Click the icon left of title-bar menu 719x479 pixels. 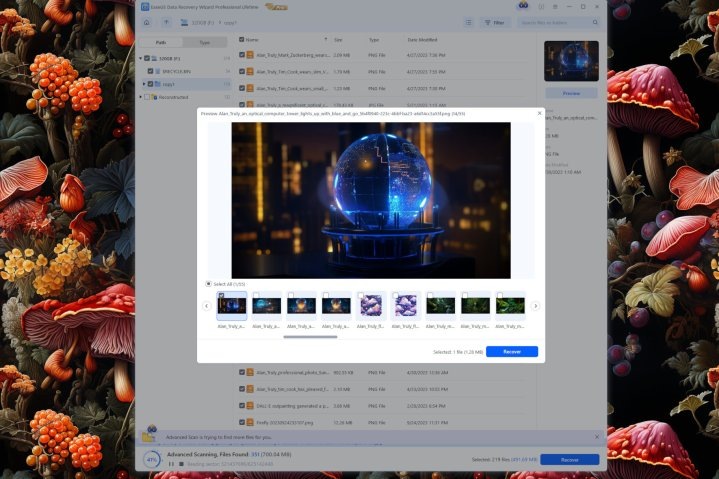(x=541, y=7)
